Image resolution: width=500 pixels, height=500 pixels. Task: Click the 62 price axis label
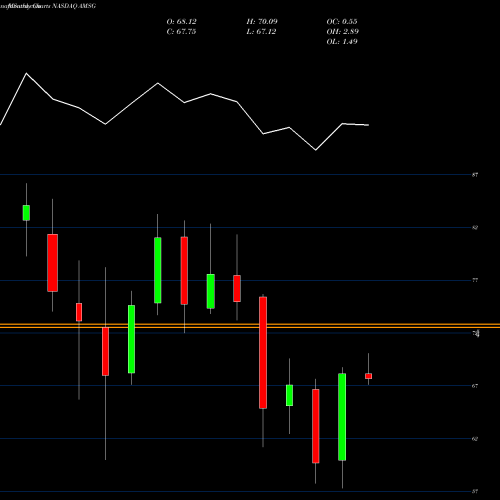coord(475,439)
